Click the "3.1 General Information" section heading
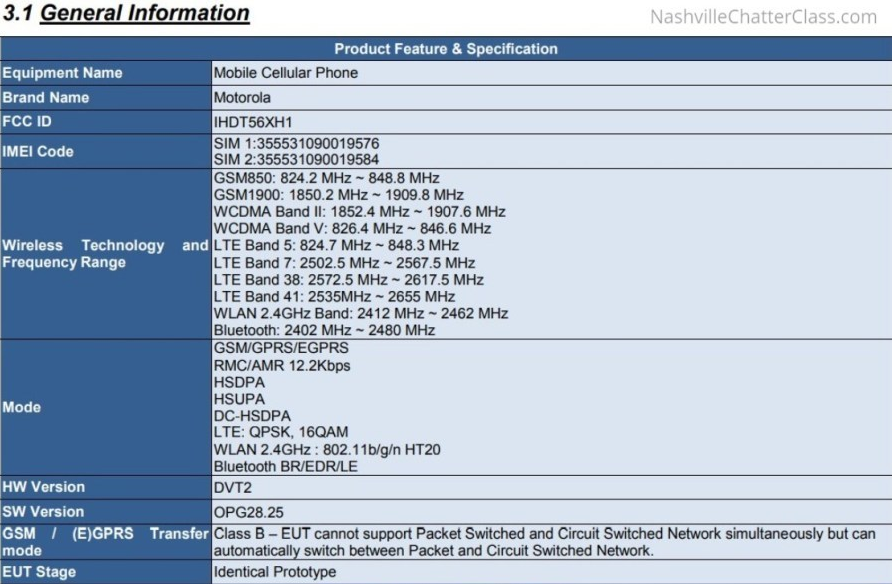This screenshot has height=584, width=892. pyautogui.click(x=126, y=14)
